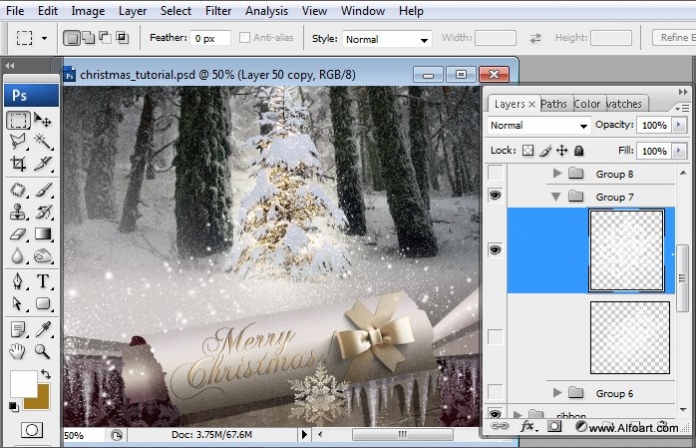This screenshot has width=696, height=448.
Task: Expand Group 8 in Layers panel
Action: pyautogui.click(x=557, y=173)
